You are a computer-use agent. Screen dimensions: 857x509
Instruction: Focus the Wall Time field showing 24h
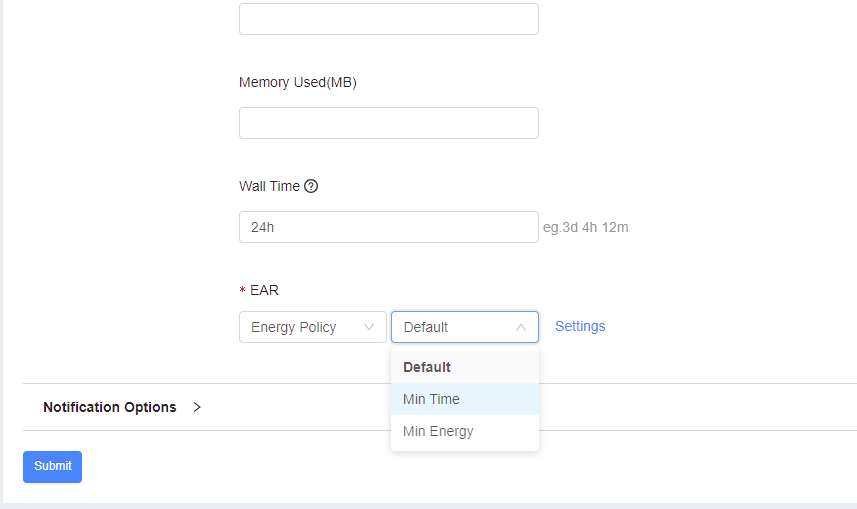pos(388,227)
